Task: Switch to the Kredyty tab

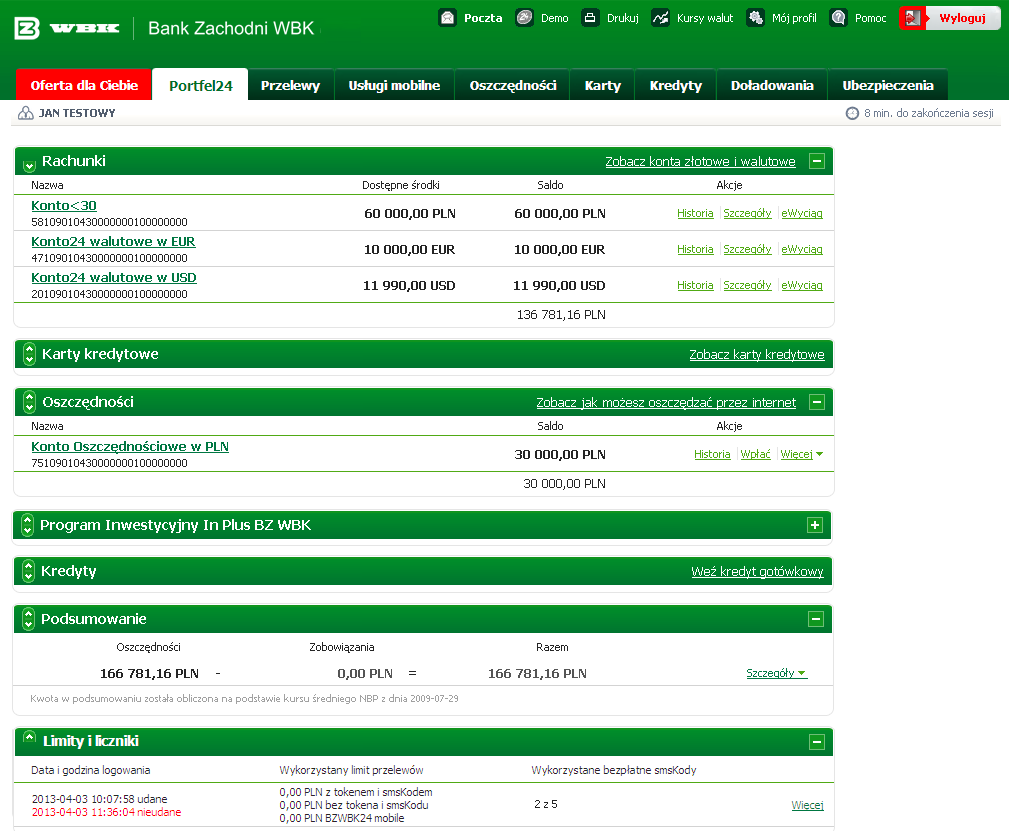Action: click(676, 85)
